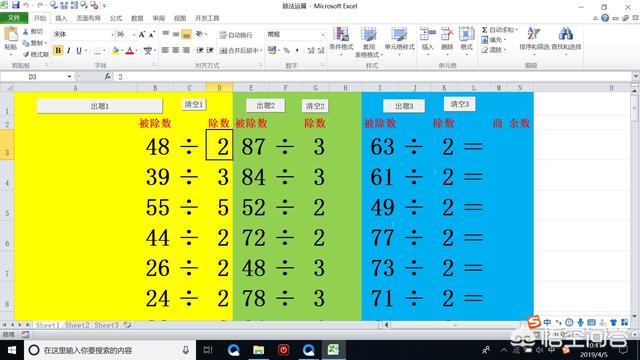The image size is (640, 360).
Task: Click the percent style icon
Action: click(x=287, y=50)
